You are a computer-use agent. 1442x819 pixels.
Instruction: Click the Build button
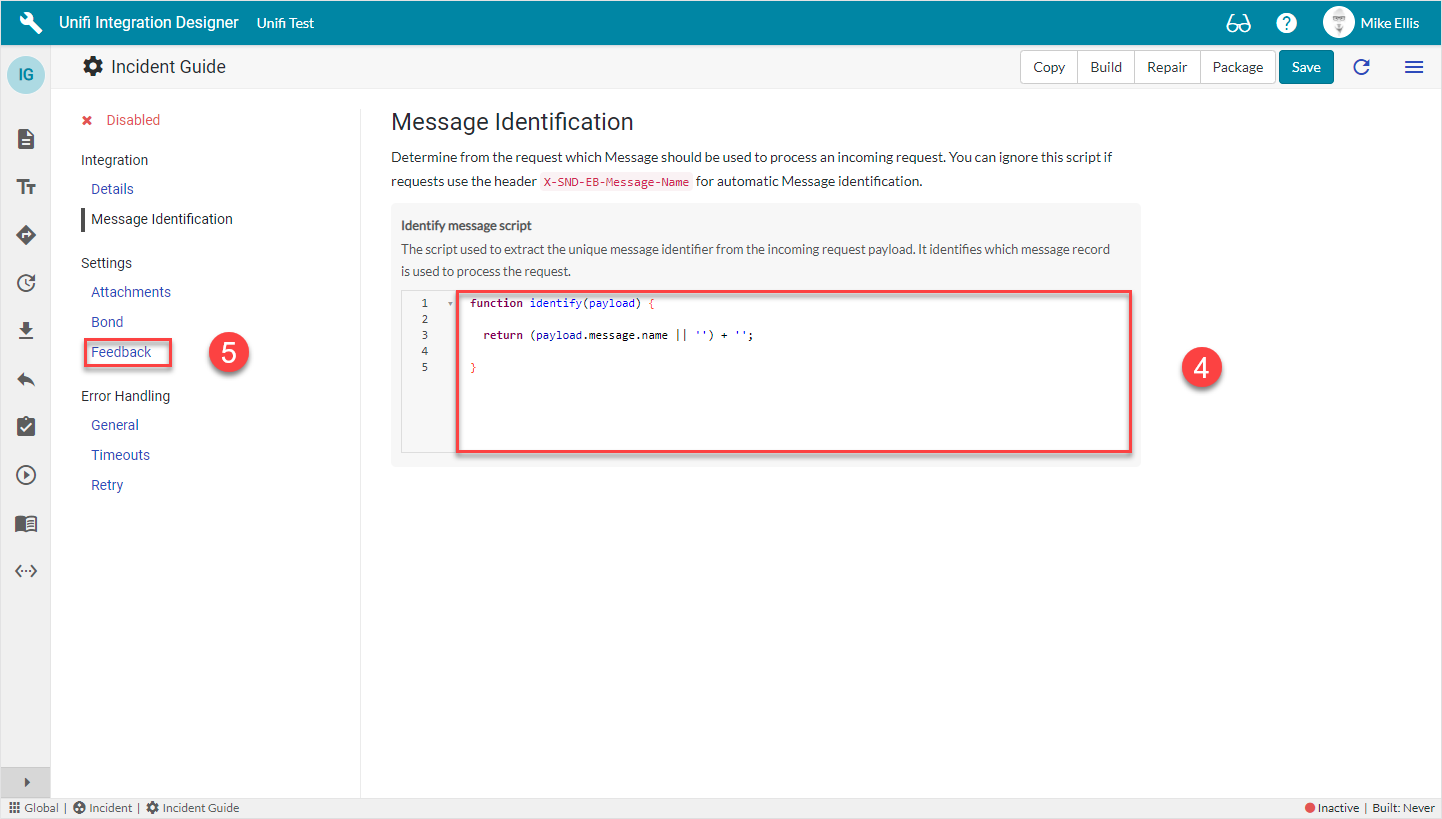1105,67
